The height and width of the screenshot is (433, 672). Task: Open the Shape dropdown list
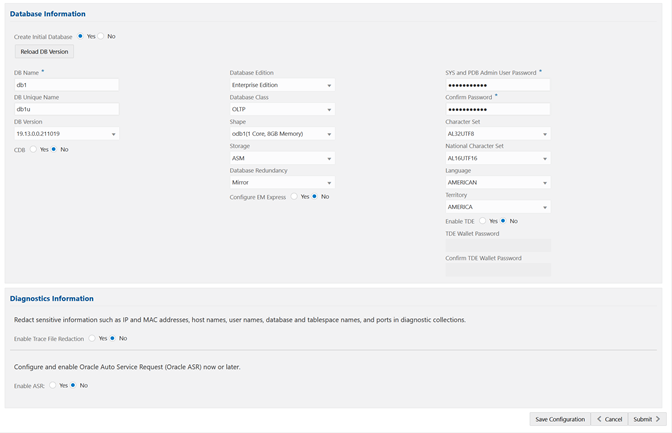282,134
